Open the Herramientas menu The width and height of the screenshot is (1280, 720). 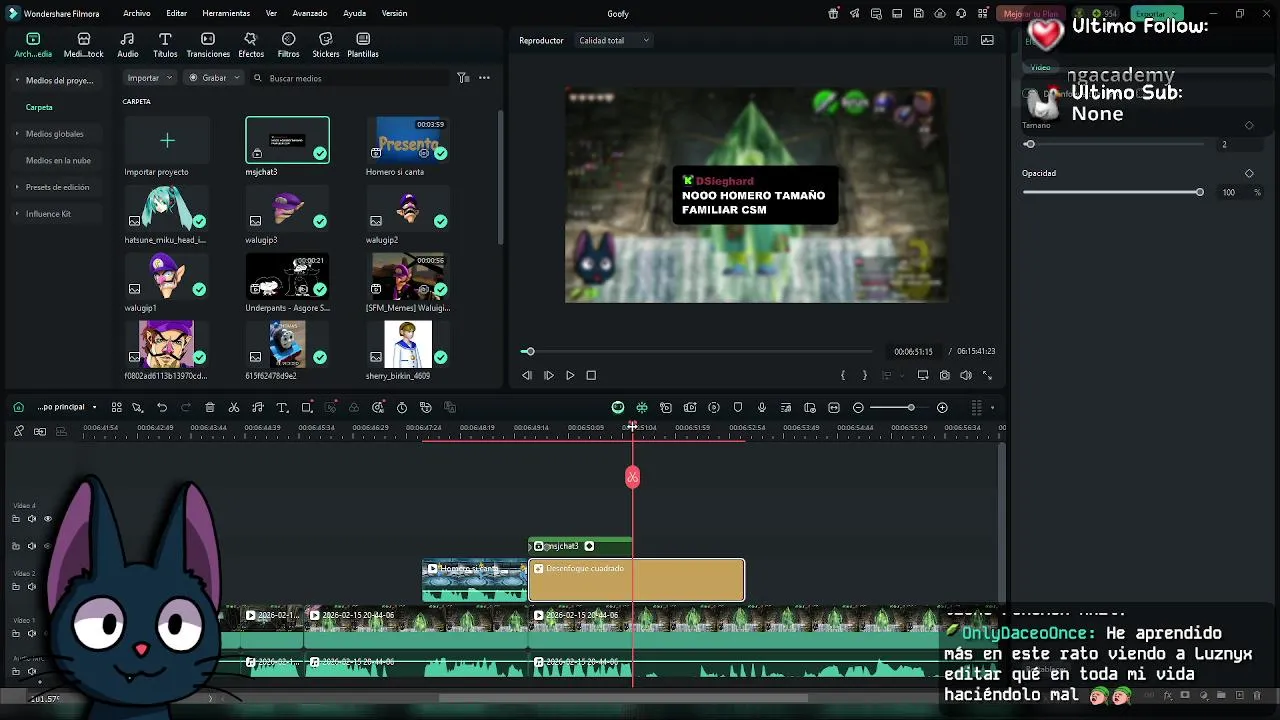(x=226, y=14)
